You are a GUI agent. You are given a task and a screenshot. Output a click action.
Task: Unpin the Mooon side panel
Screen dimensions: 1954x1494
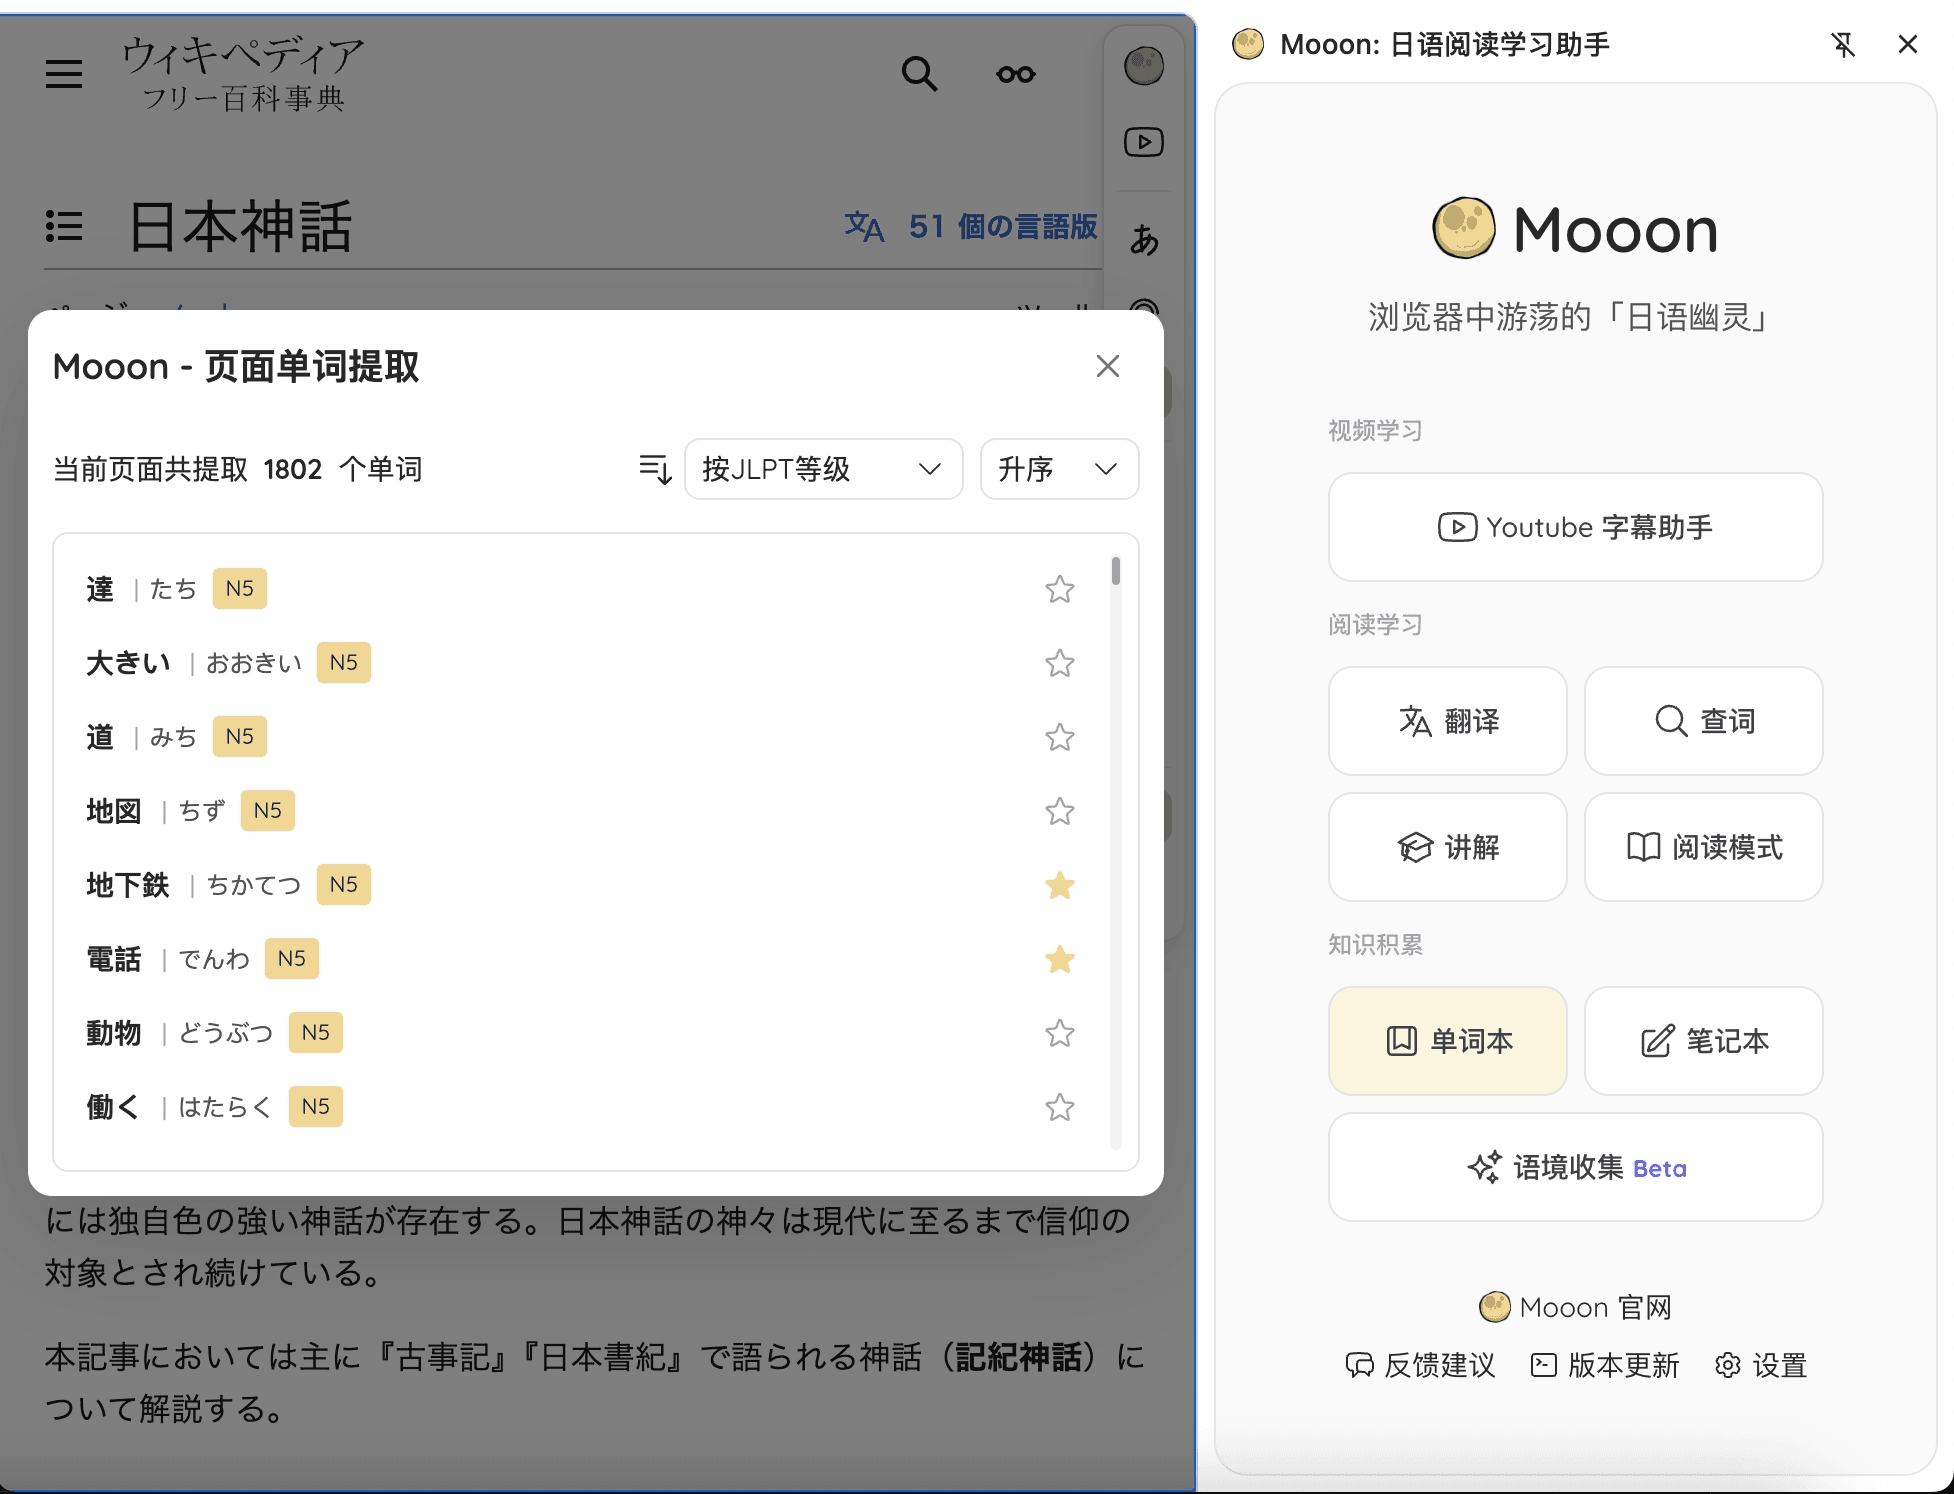coord(1843,44)
